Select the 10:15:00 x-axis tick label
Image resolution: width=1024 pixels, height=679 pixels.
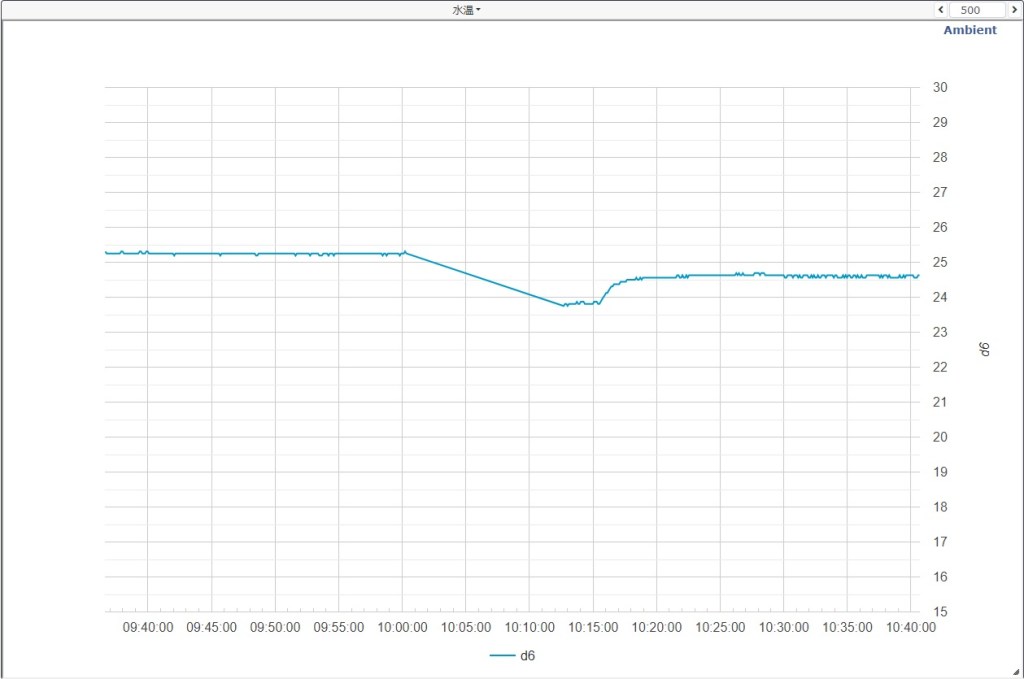pos(593,628)
